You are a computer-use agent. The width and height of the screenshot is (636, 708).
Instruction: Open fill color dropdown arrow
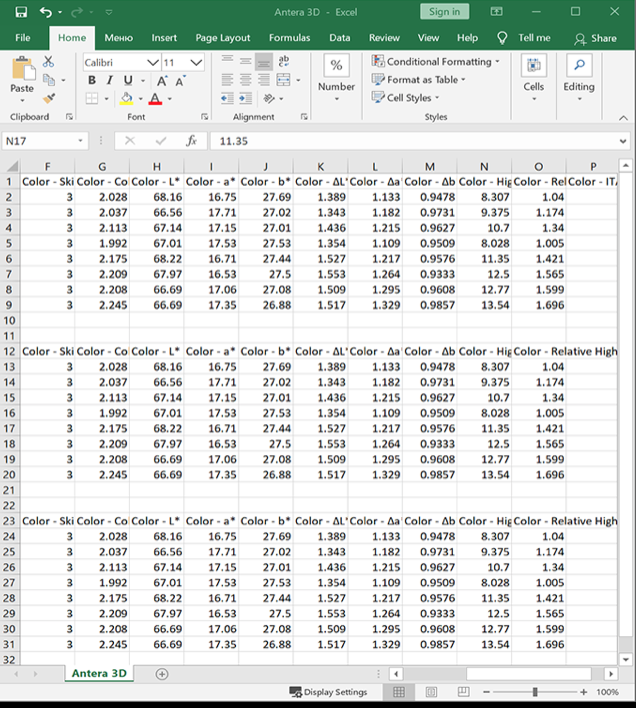pyautogui.click(x=140, y=98)
